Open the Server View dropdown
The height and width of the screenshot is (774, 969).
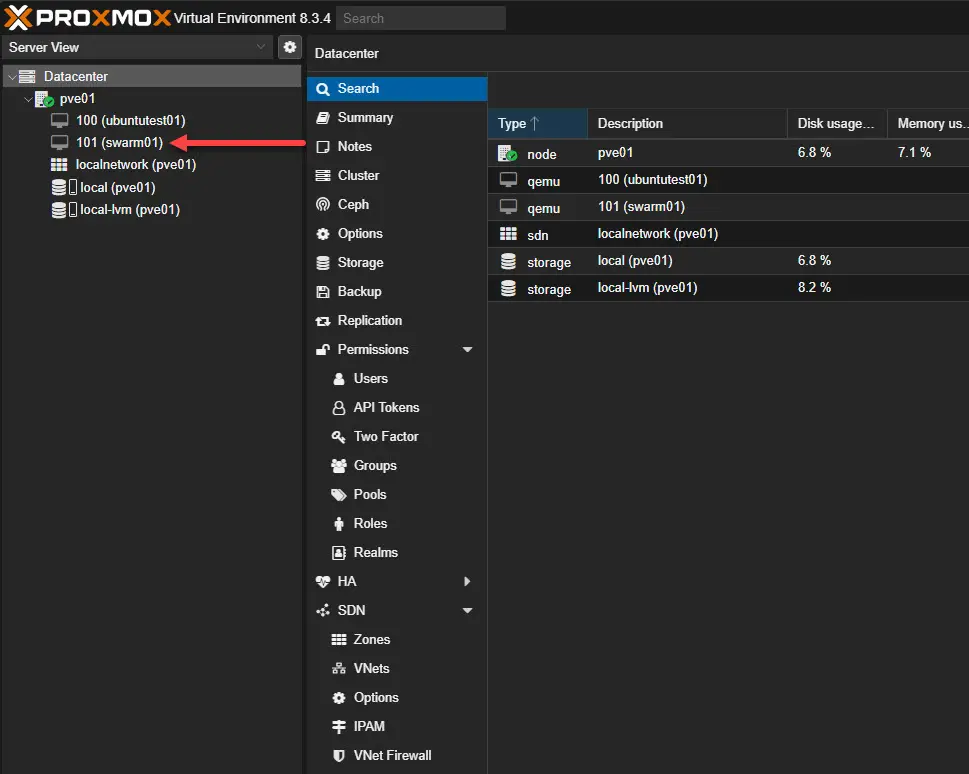click(x=138, y=47)
